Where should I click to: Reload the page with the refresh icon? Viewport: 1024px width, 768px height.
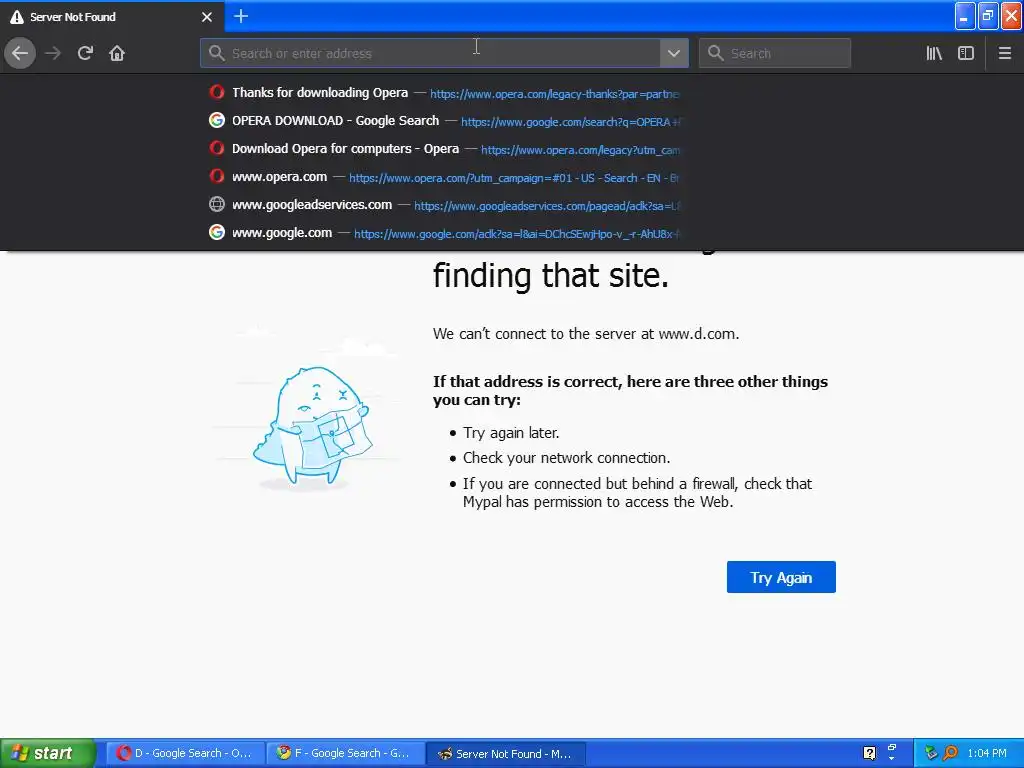coord(85,53)
